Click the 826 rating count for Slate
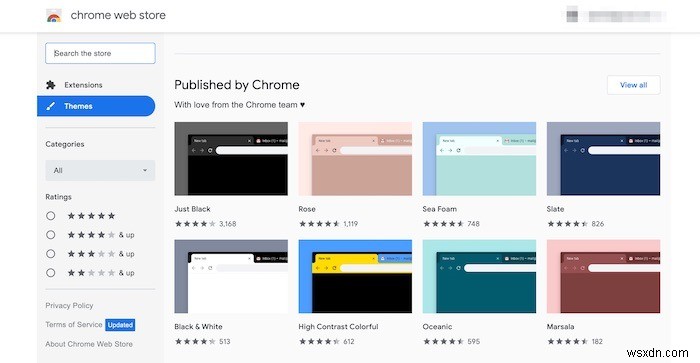 pyautogui.click(x=598, y=224)
